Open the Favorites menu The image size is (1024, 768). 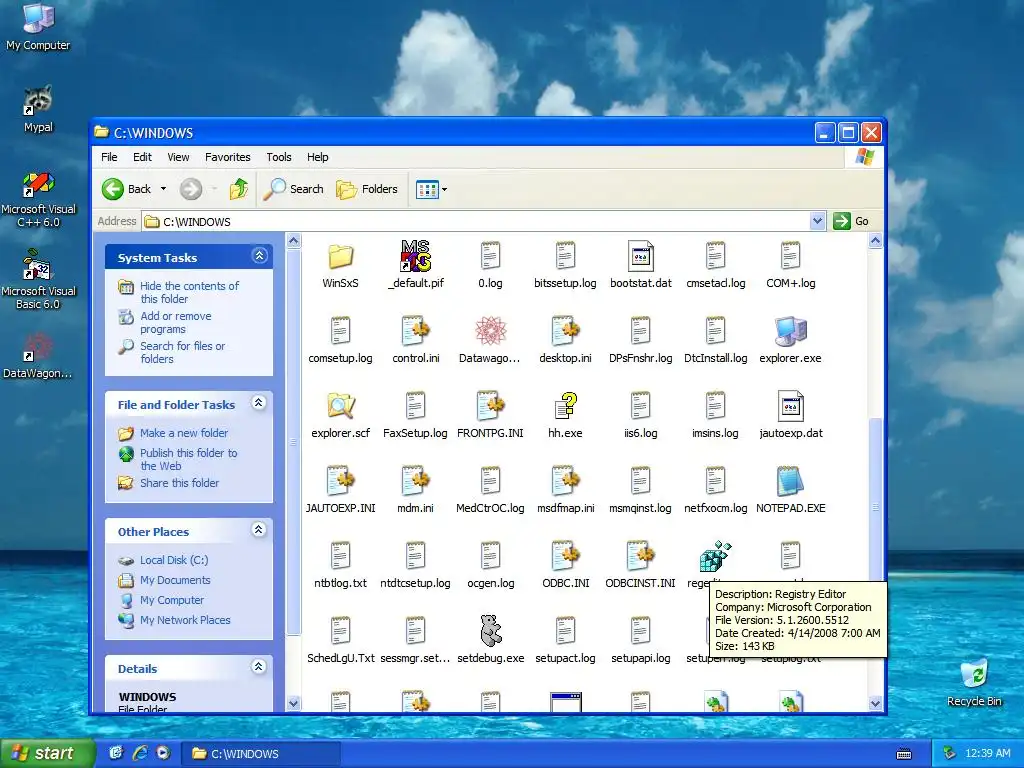coord(227,157)
